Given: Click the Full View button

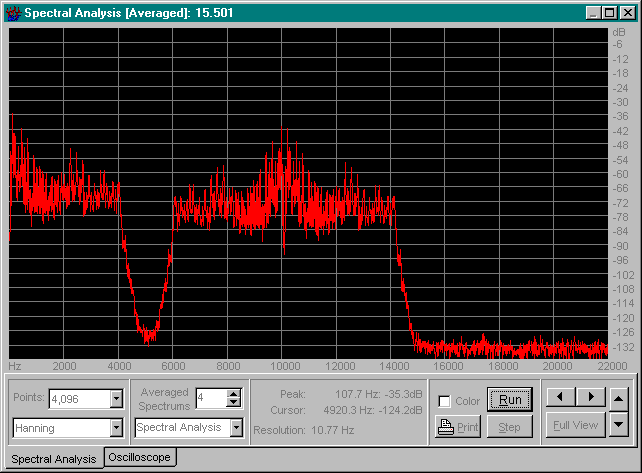Looking at the screenshot, I should (575, 425).
